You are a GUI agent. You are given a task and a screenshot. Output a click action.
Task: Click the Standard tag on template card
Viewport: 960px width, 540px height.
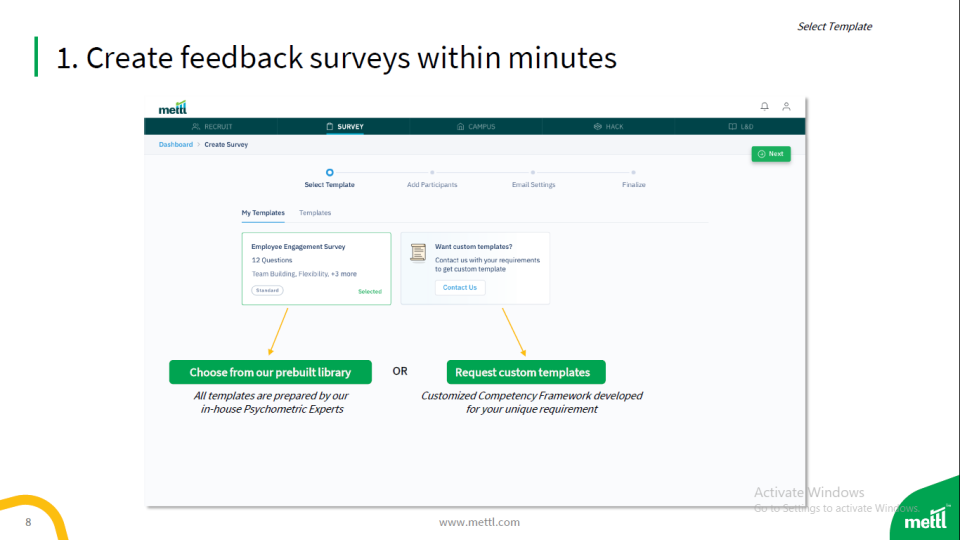pos(267,291)
